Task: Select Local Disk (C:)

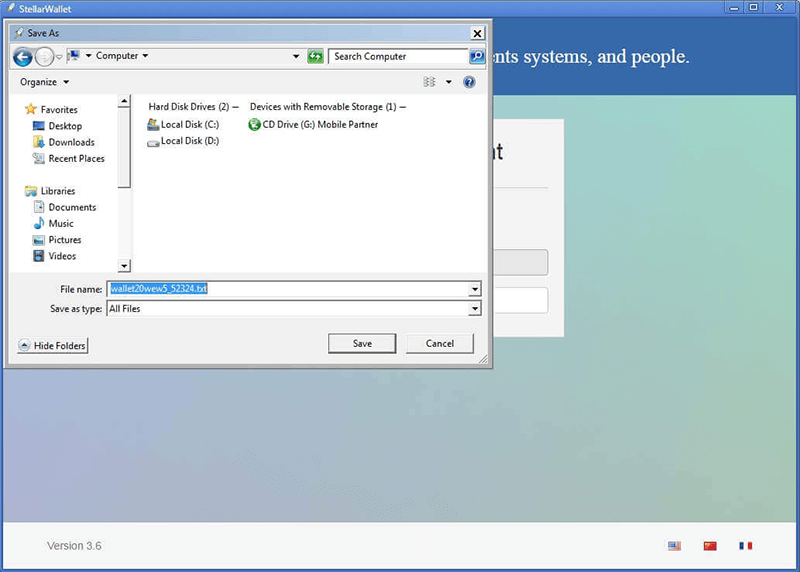Action: [190, 125]
